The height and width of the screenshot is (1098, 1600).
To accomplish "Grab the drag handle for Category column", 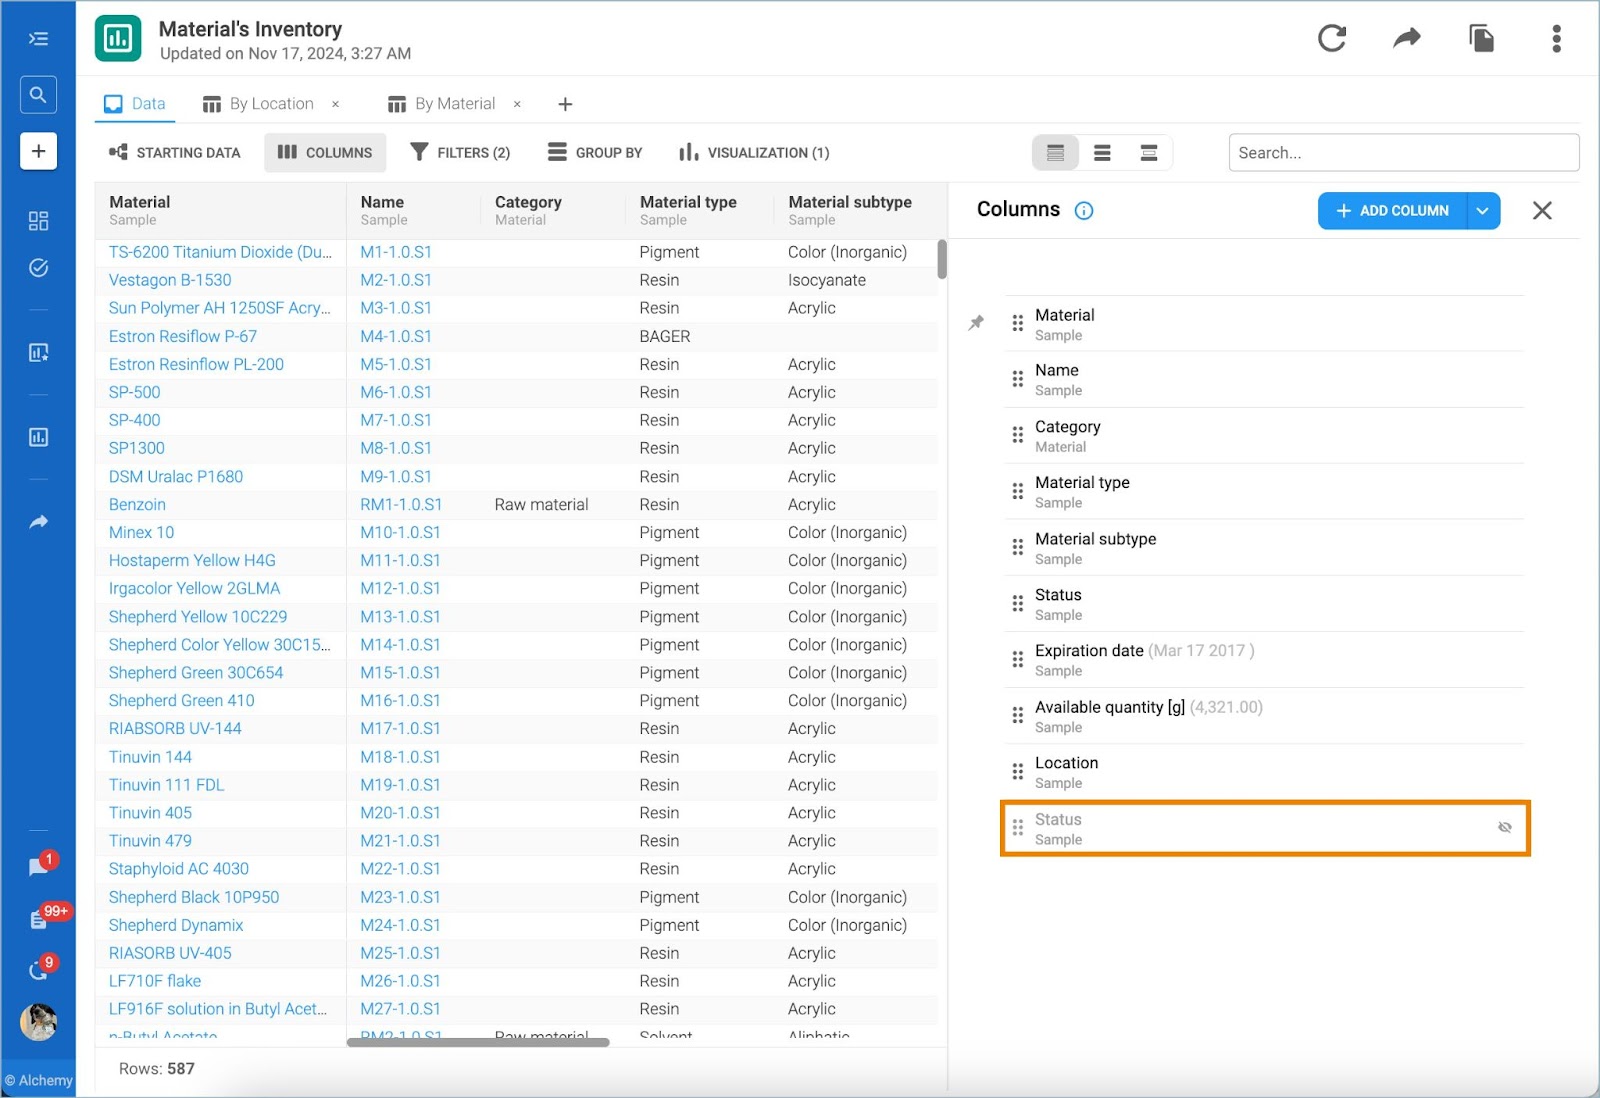I will pyautogui.click(x=1018, y=435).
